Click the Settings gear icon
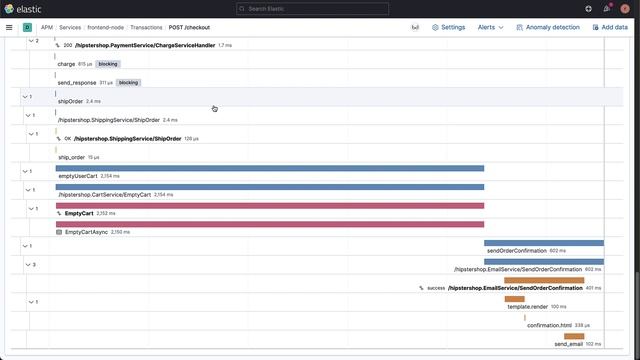 point(435,27)
